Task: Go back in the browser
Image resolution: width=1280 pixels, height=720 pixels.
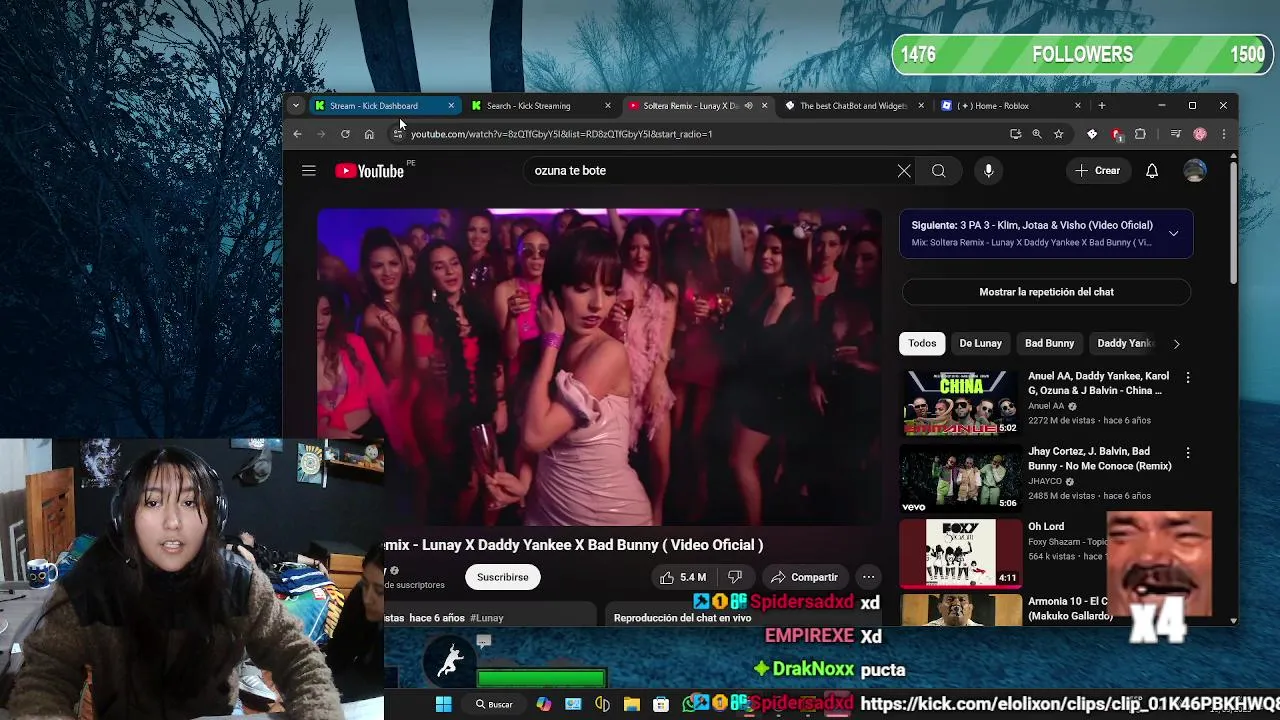Action: click(x=297, y=134)
